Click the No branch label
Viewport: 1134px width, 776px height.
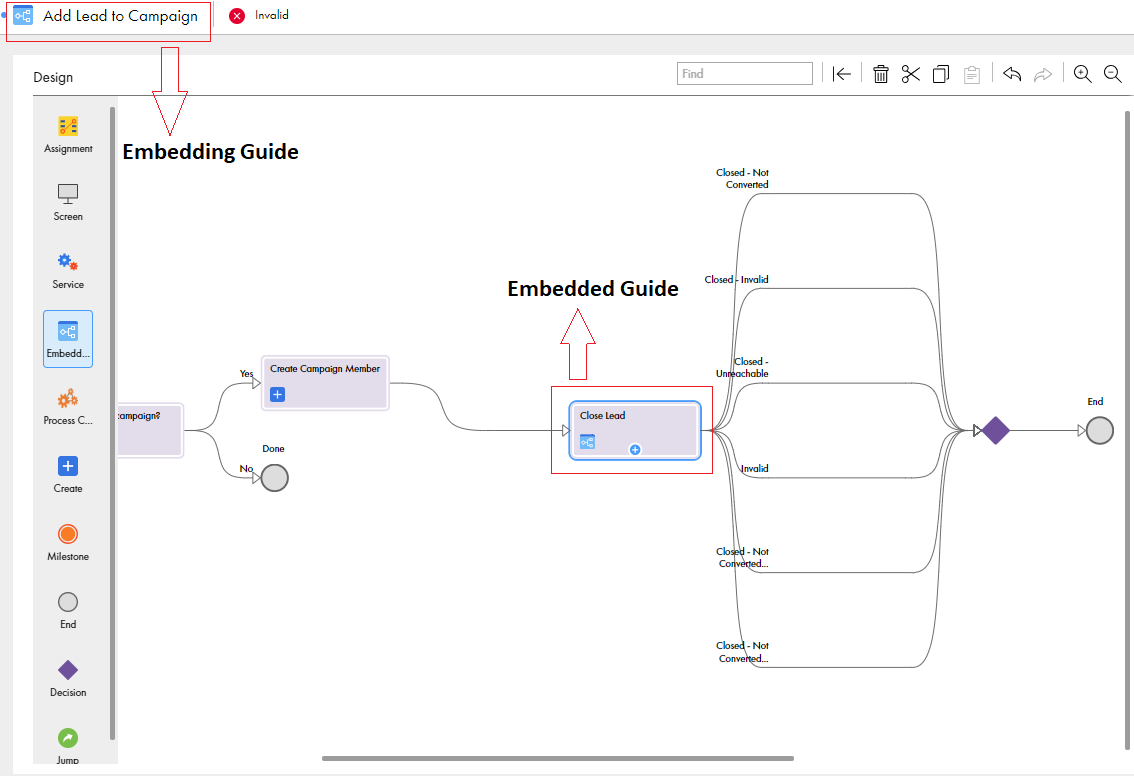(x=246, y=469)
